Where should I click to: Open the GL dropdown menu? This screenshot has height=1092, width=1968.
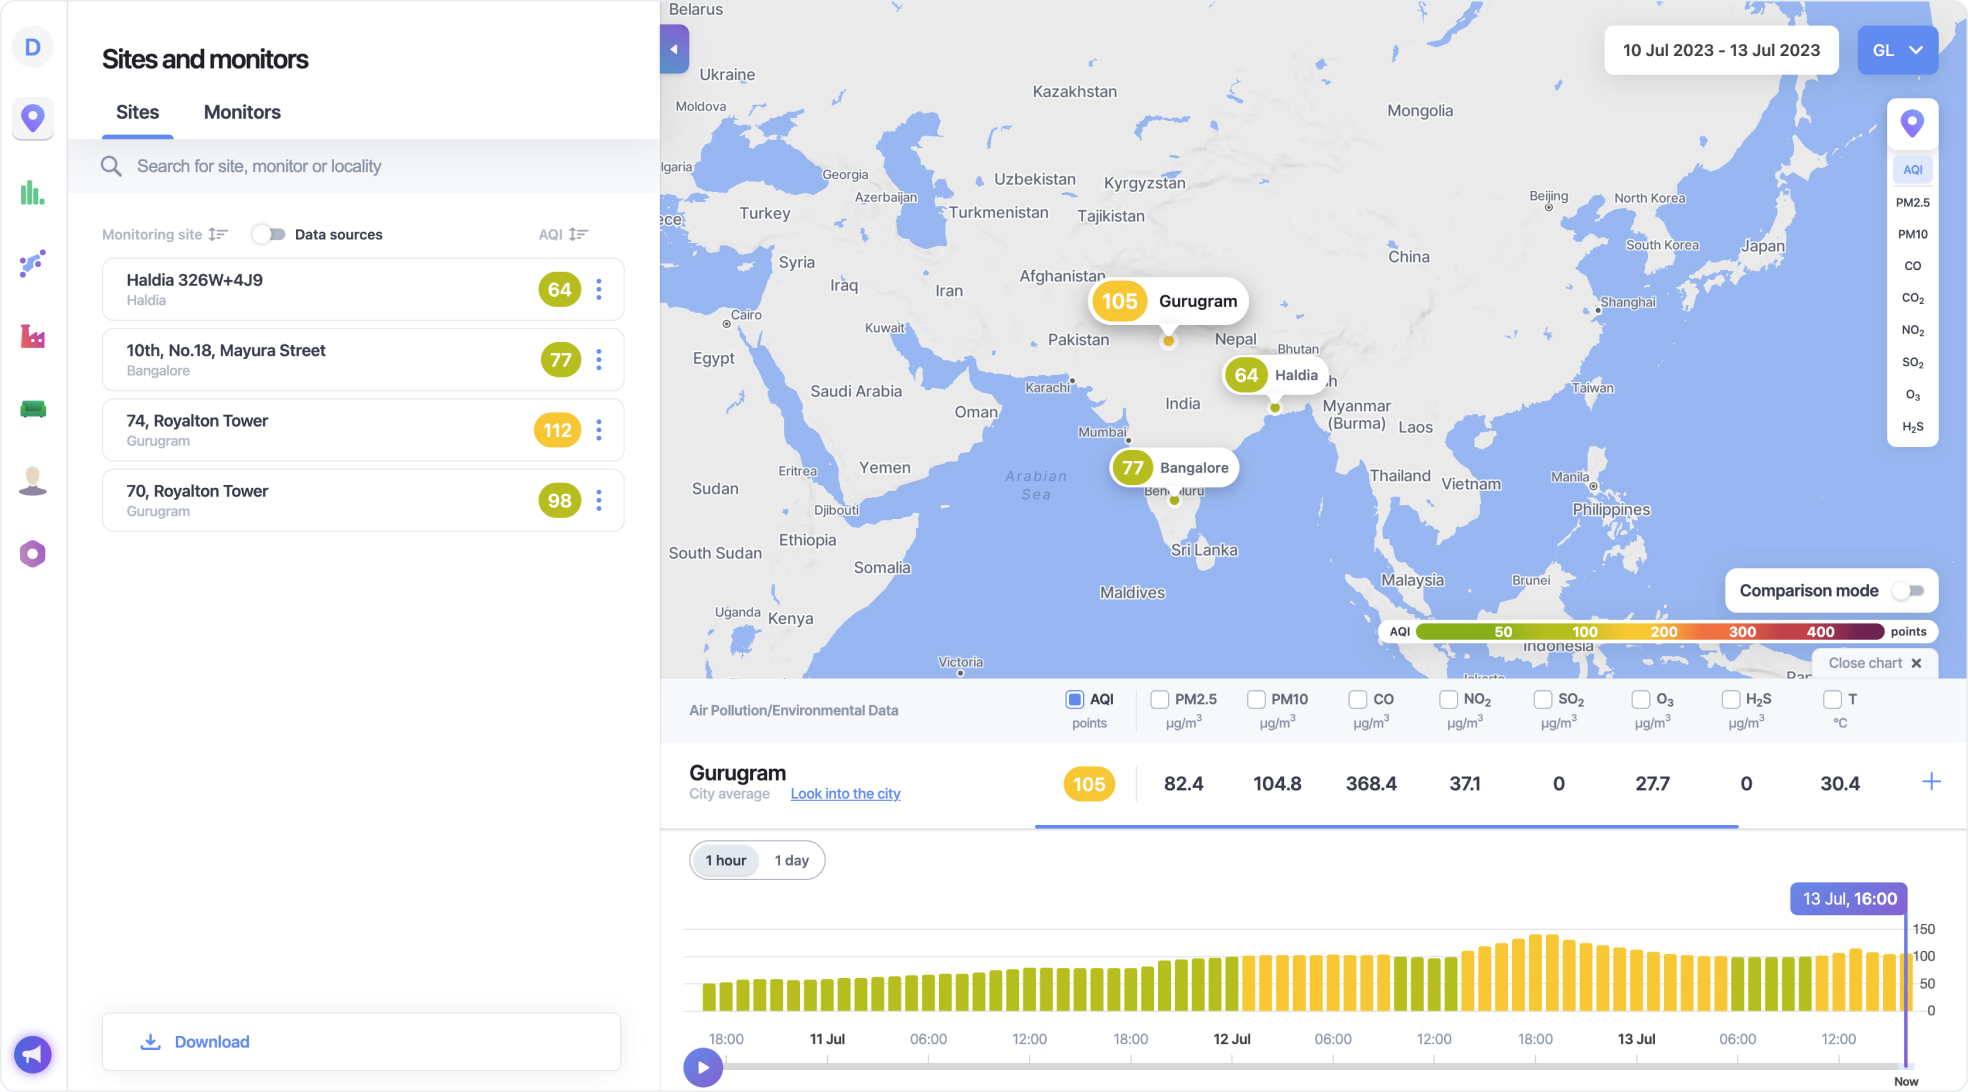pyautogui.click(x=1897, y=50)
